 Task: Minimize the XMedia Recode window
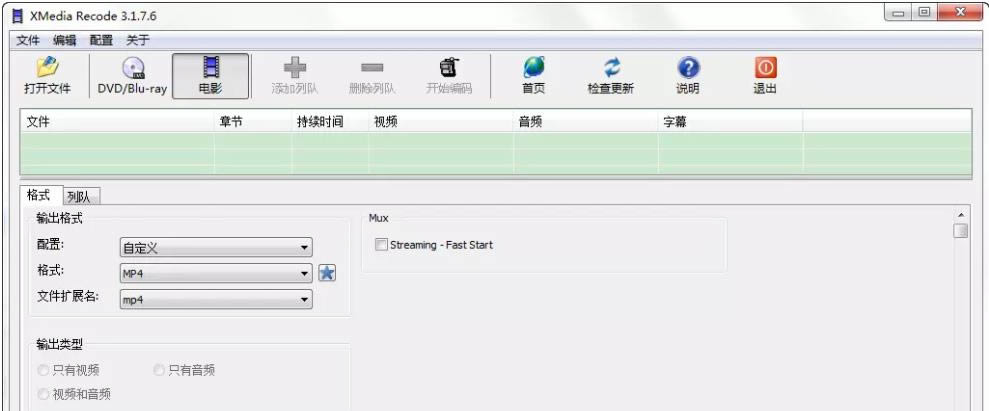tap(898, 13)
